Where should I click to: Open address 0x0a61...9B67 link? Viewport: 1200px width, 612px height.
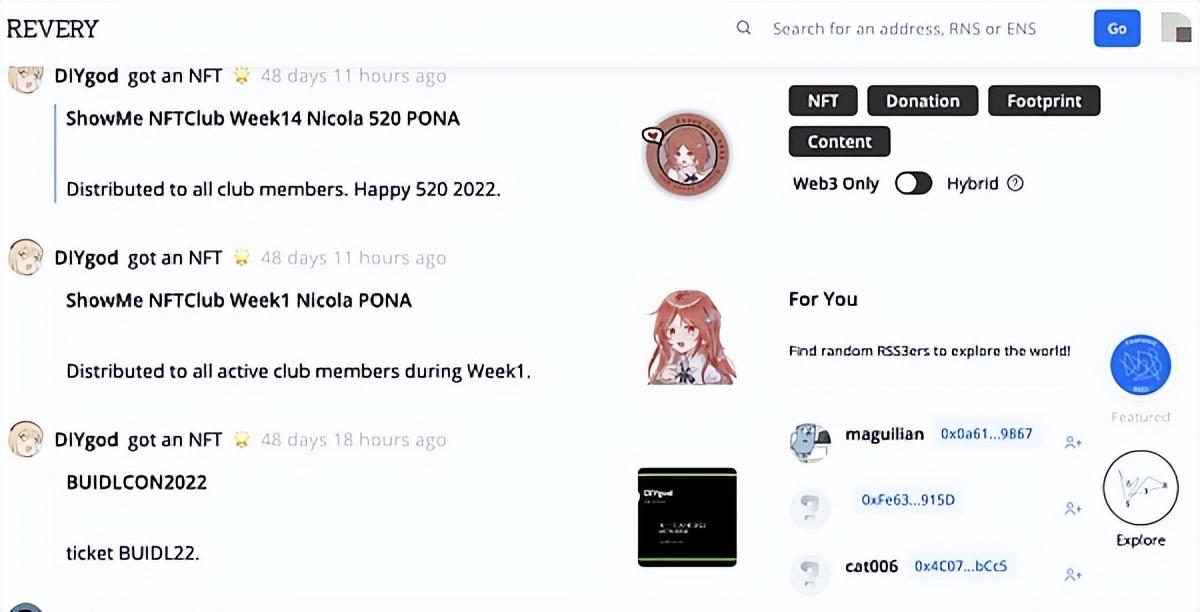(986, 434)
